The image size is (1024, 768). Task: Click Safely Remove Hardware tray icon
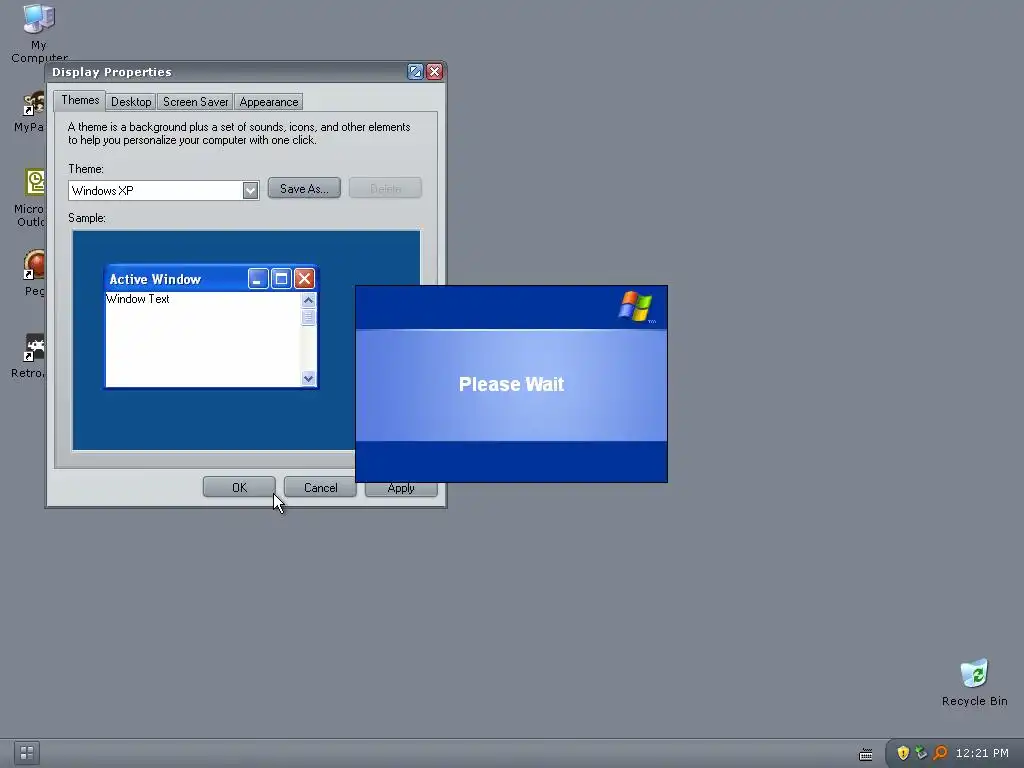921,753
